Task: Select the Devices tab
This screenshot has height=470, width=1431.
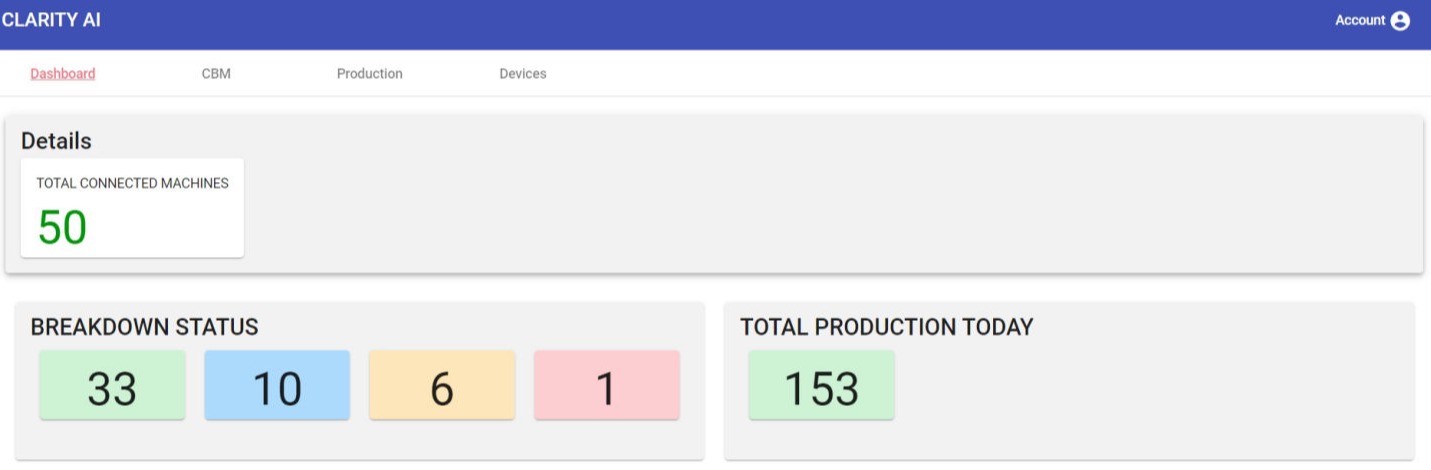Action: tap(523, 73)
